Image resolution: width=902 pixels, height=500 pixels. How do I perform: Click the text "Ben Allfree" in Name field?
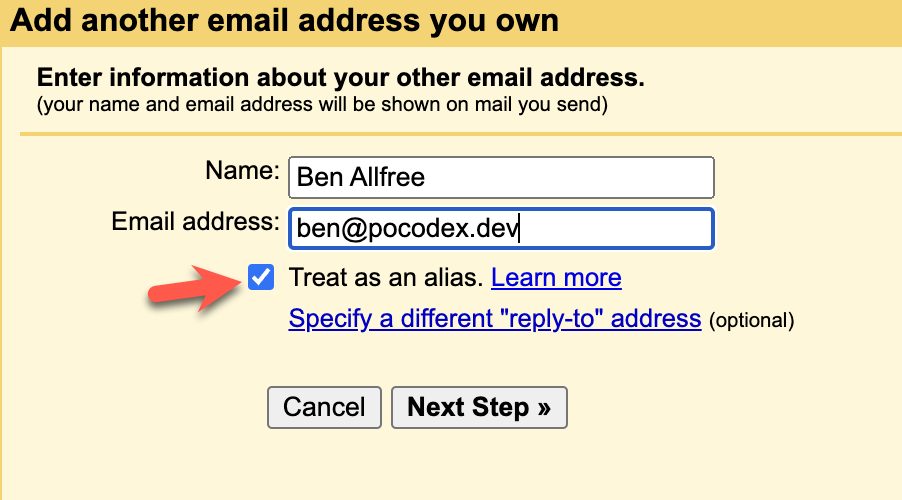coord(361,178)
